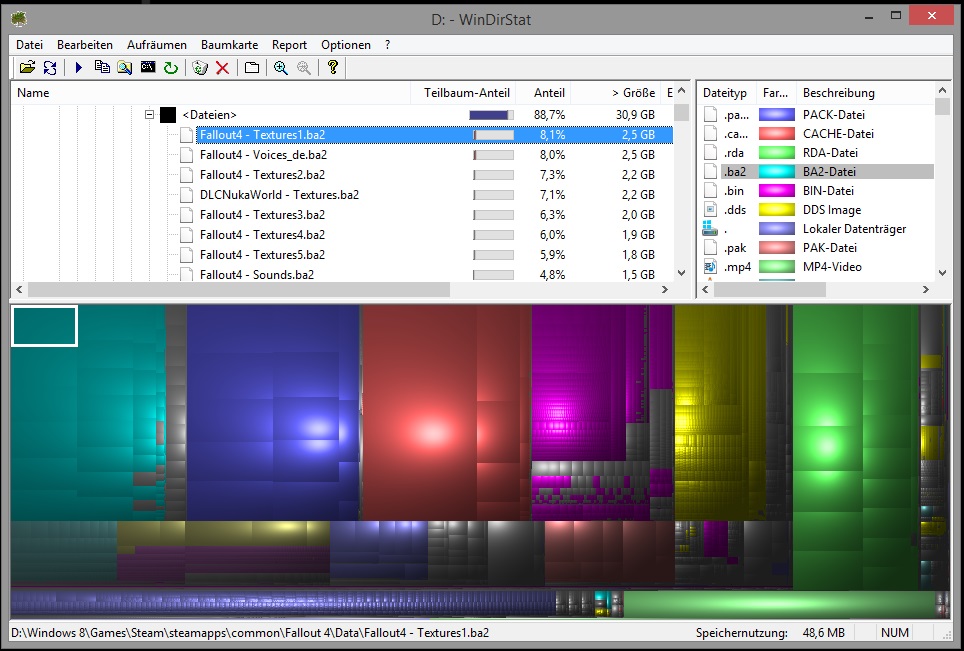
Task: Click the .mp4 video file type icon
Action: tap(710, 267)
